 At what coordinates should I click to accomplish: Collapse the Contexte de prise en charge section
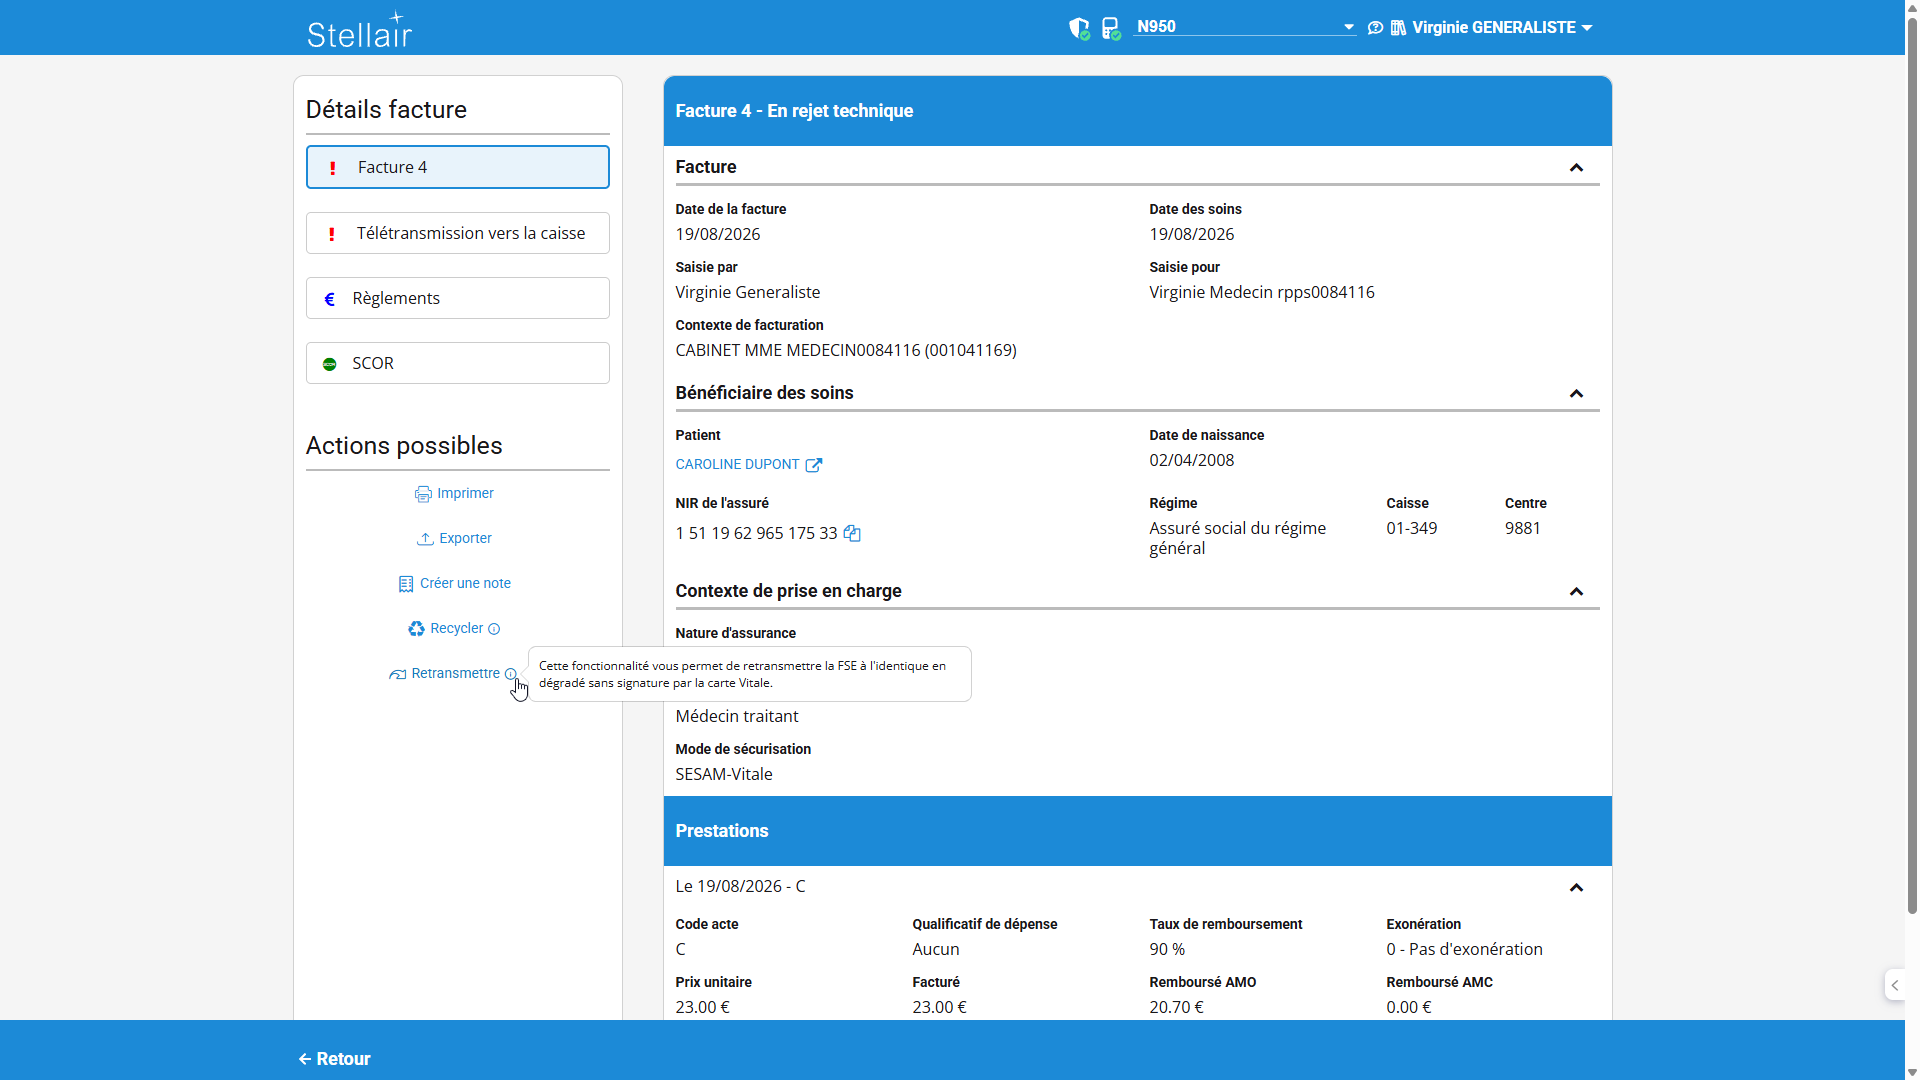point(1576,592)
